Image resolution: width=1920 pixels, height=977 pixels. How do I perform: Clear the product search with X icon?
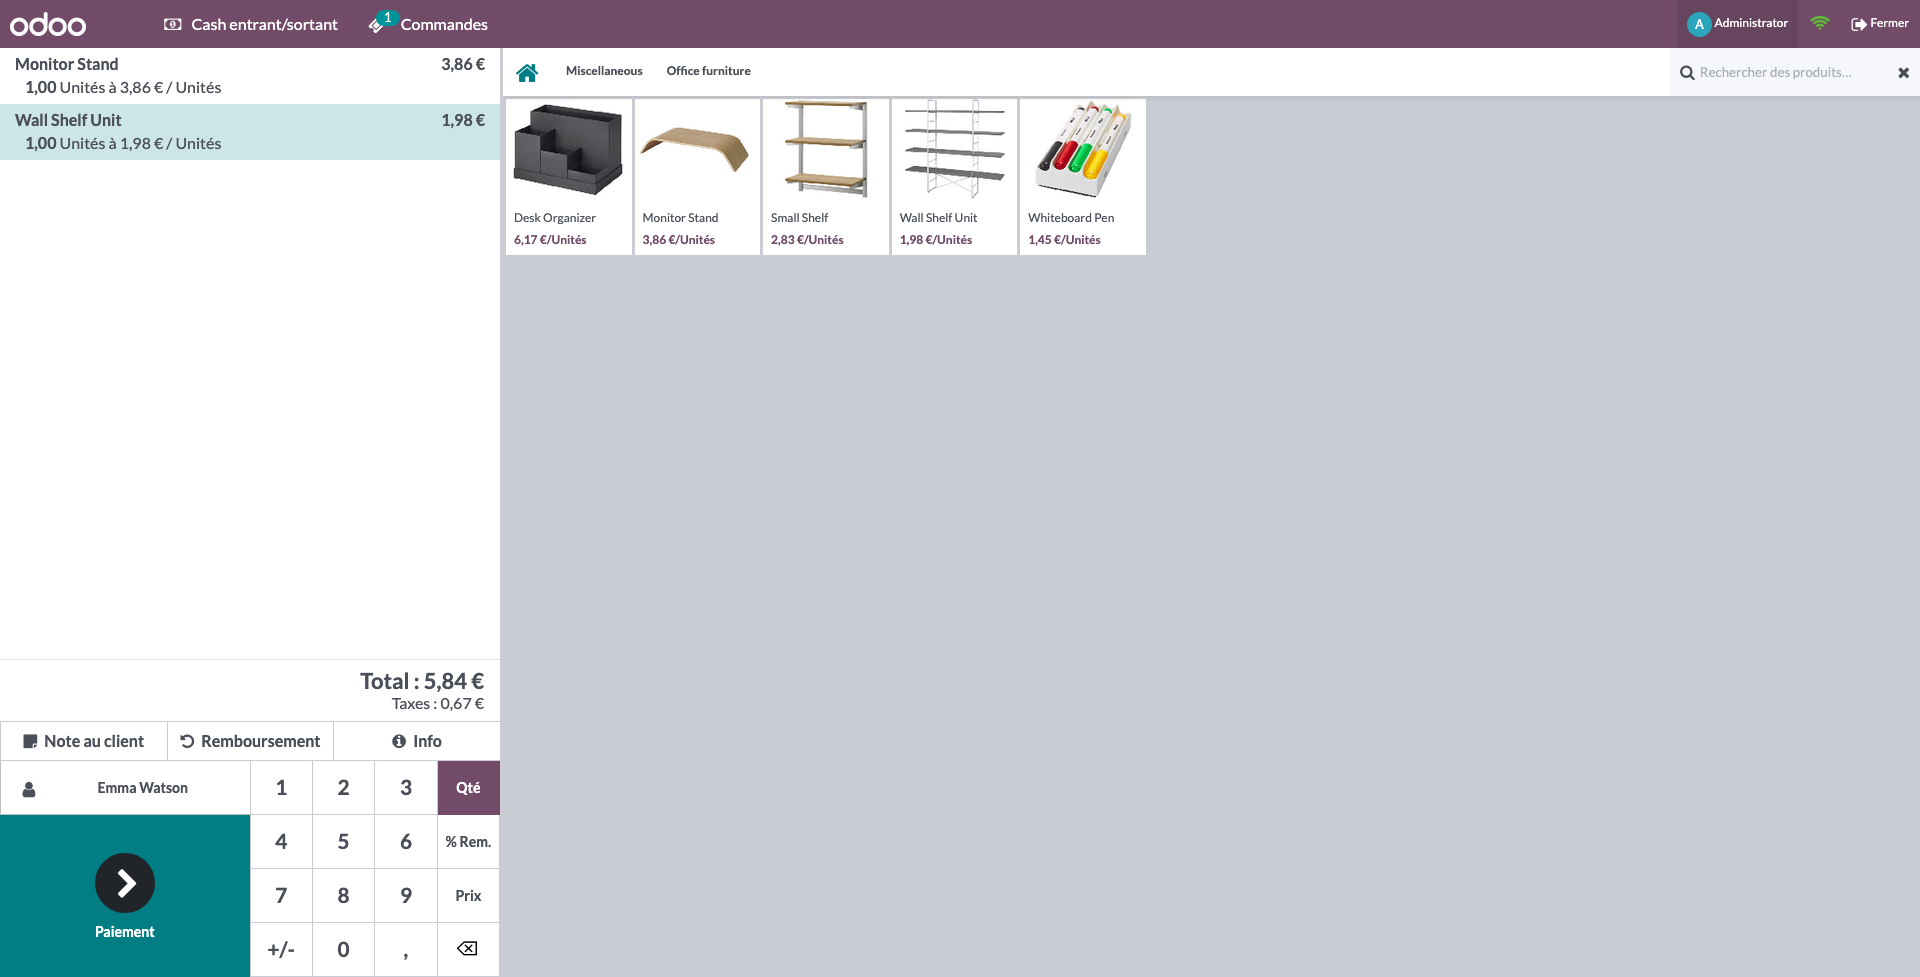[x=1903, y=73]
